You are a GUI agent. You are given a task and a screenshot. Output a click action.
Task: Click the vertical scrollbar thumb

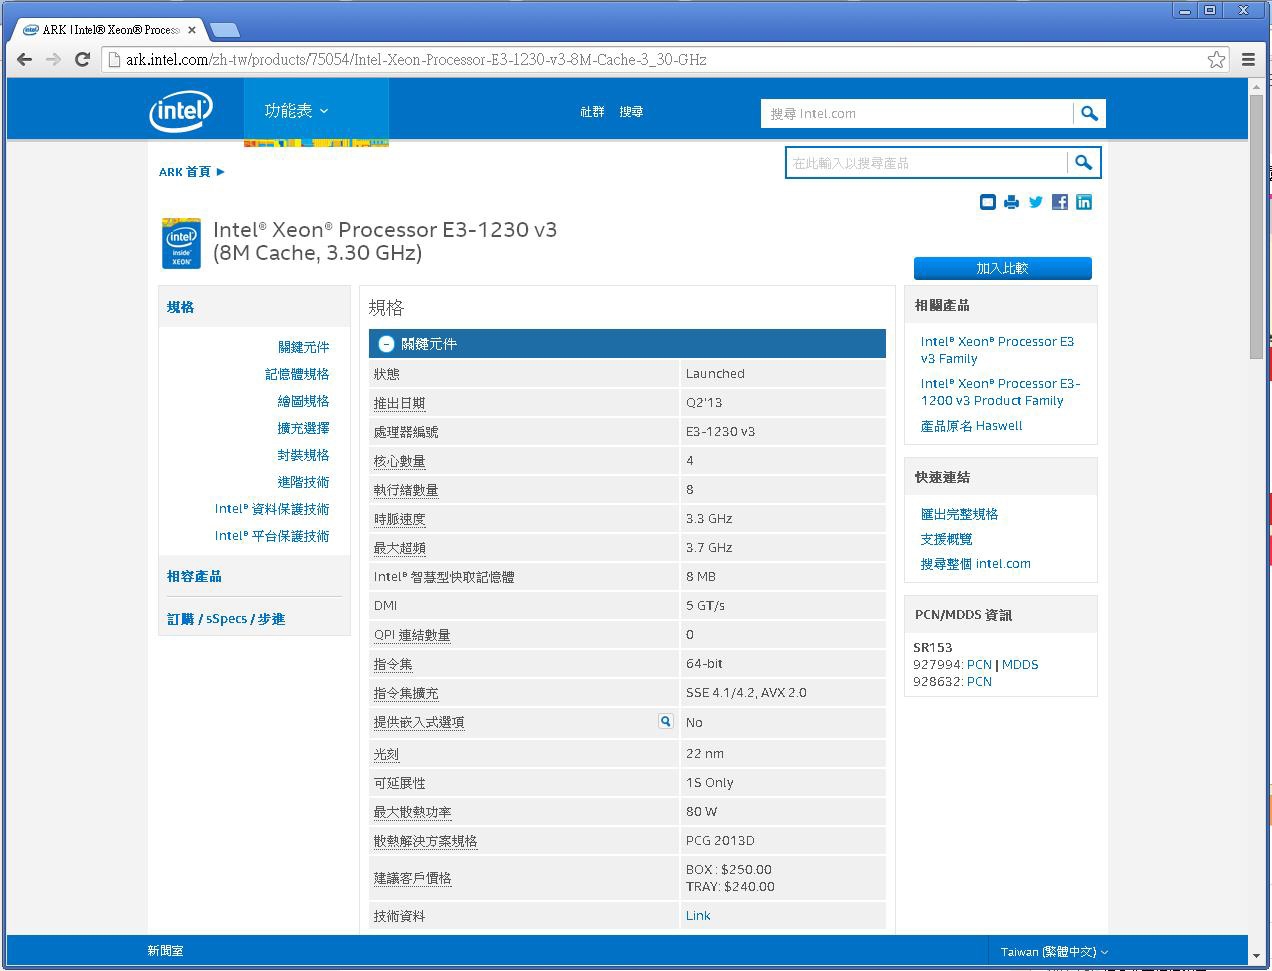[x=1256, y=228]
